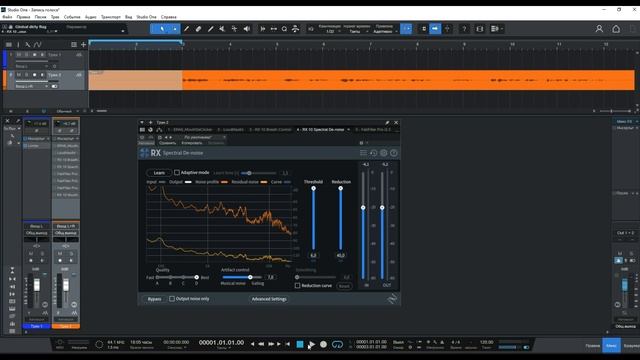Expand RX 10 Spectral De-noise tab dropdown
This screenshot has height=360, width=640.
[349, 130]
